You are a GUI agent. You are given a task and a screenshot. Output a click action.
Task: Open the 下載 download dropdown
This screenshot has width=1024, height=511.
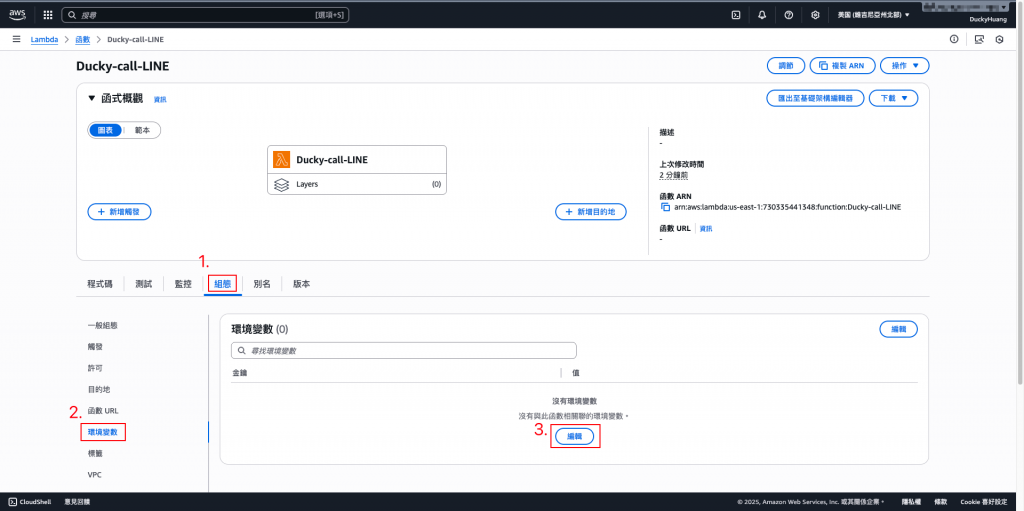coord(893,98)
